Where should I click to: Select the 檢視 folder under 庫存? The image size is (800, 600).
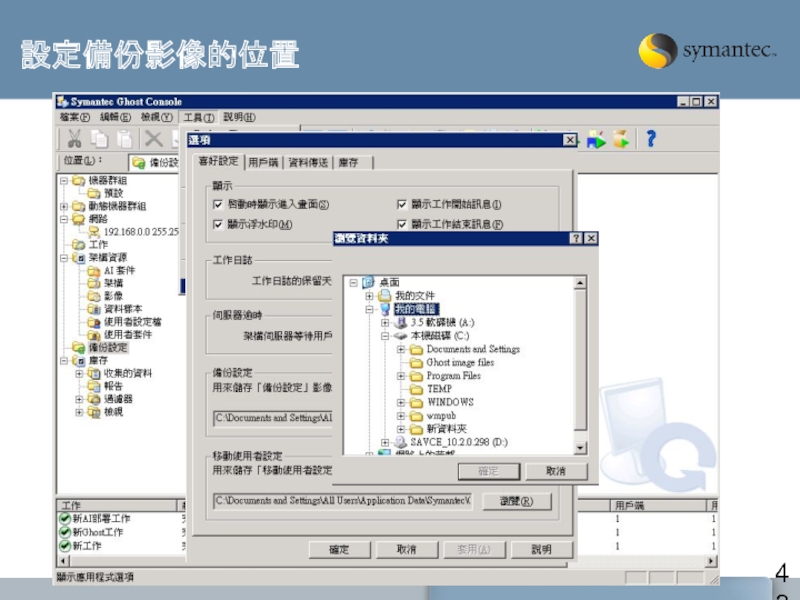113,412
